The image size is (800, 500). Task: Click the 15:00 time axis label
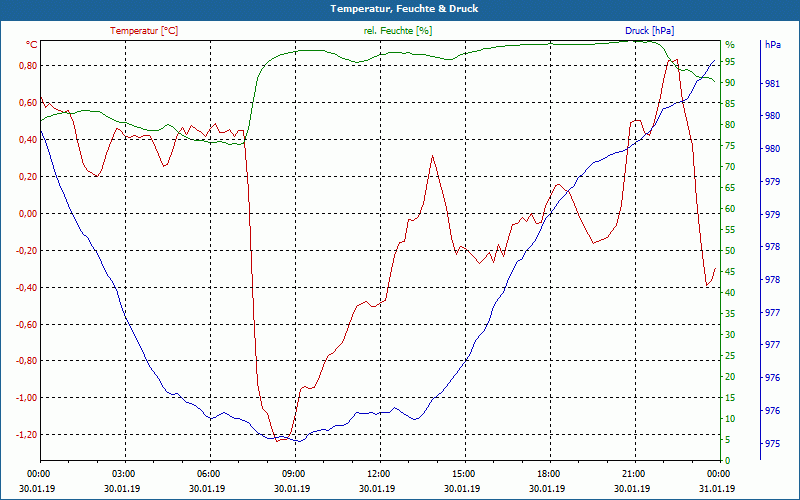[x=463, y=473]
